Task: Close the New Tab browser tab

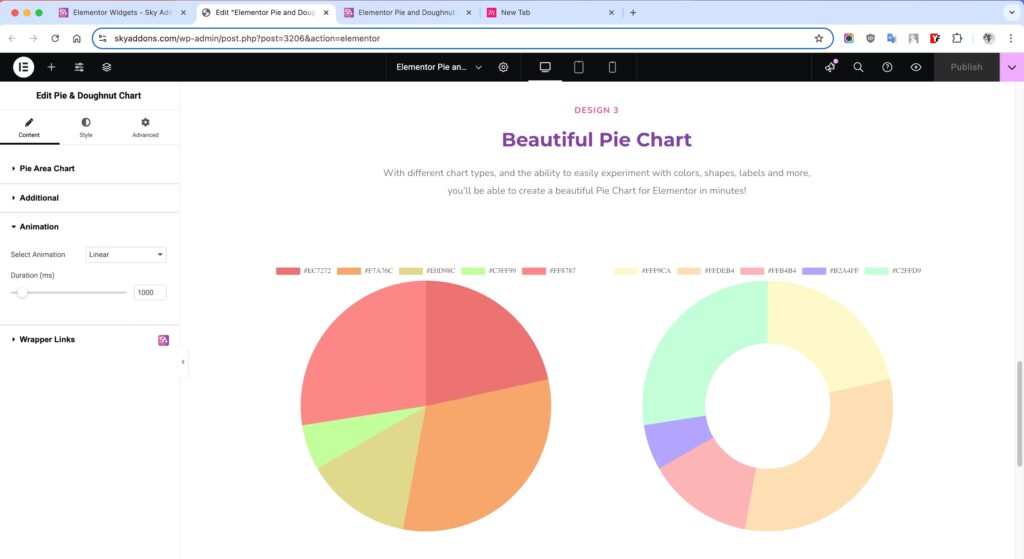Action: [611, 12]
